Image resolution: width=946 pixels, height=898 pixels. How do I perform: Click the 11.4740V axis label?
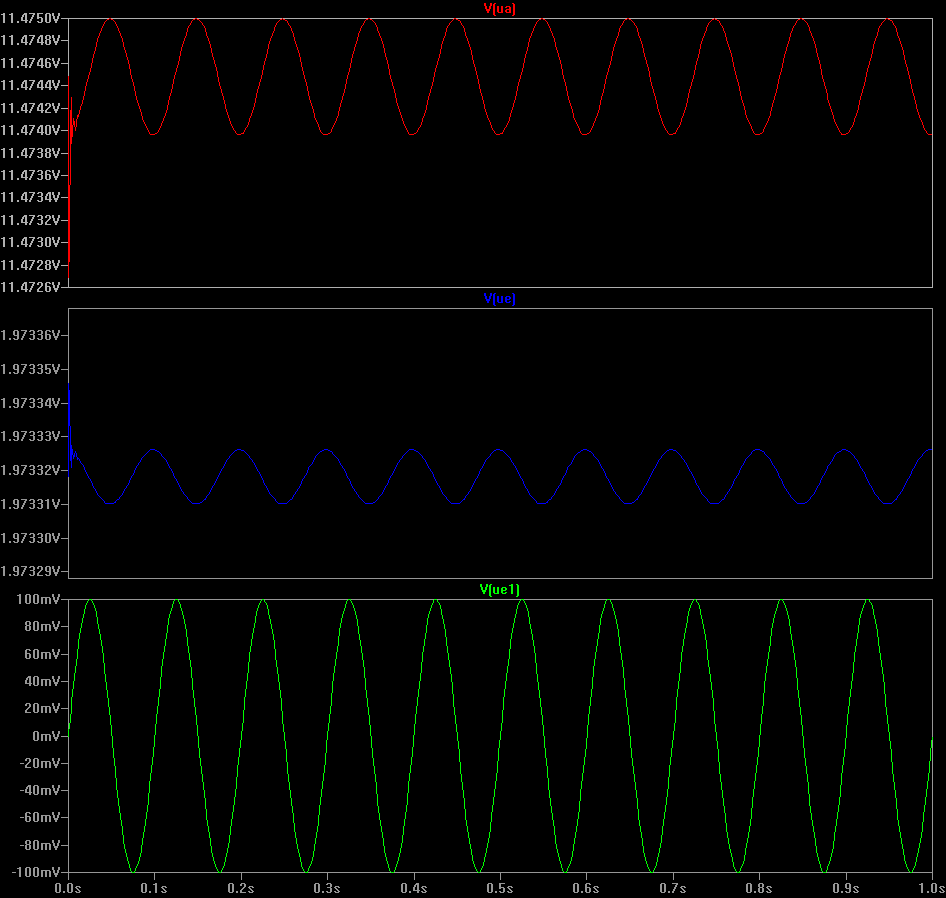(30, 130)
